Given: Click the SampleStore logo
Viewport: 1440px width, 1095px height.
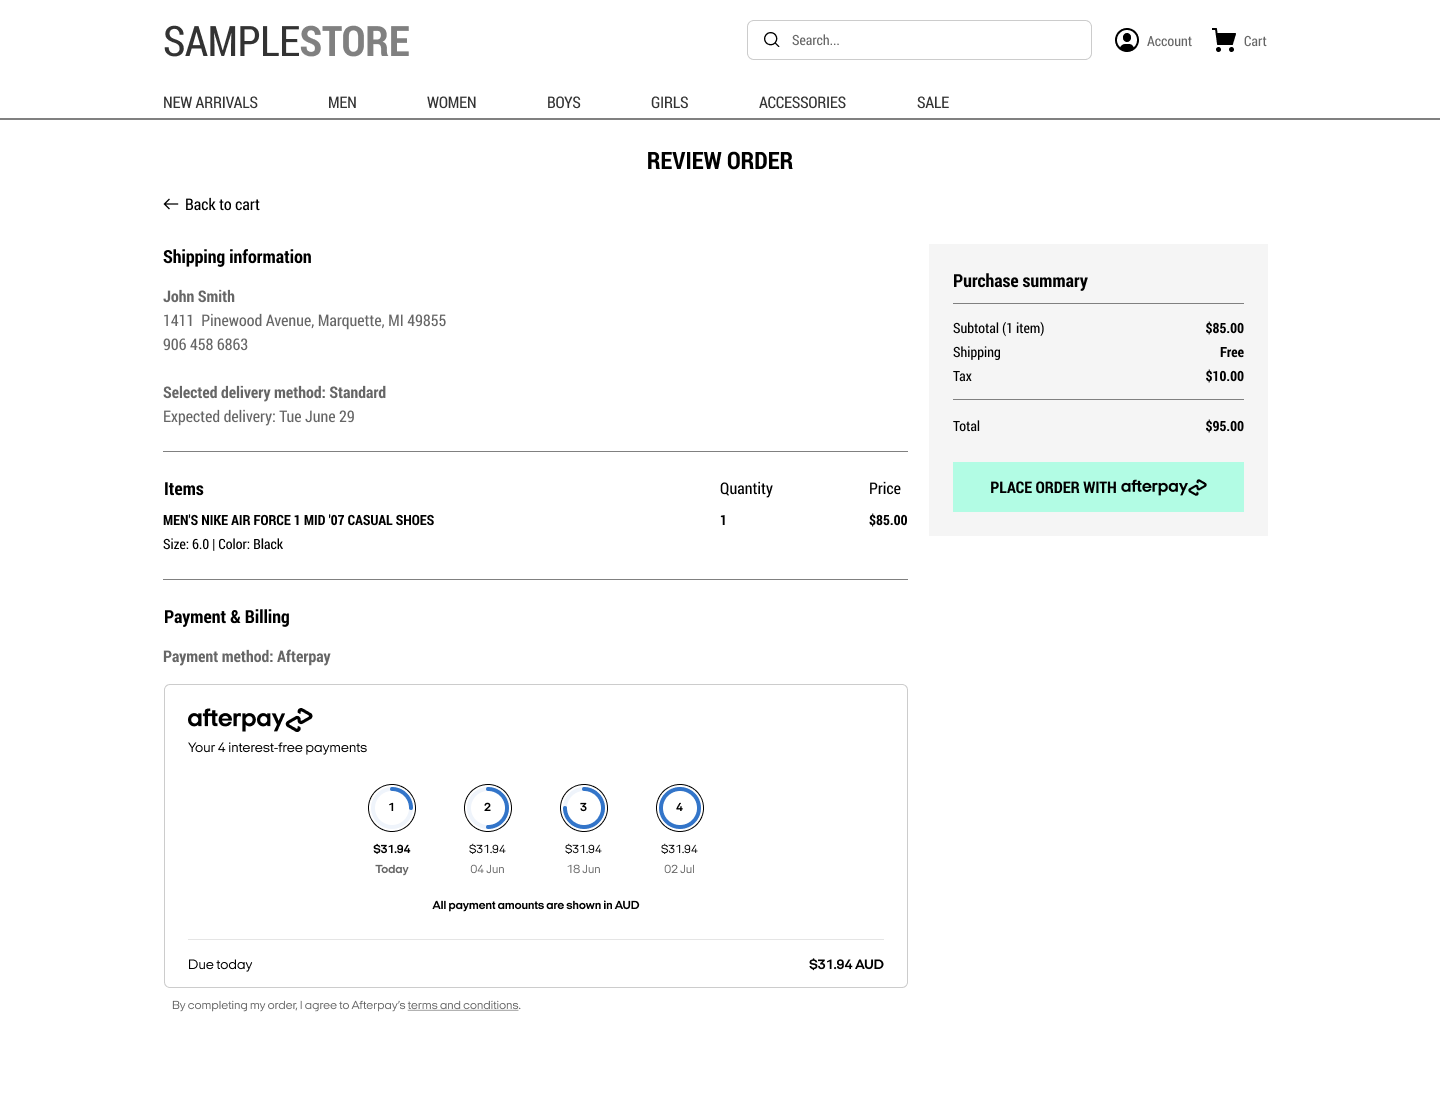Looking at the screenshot, I should [x=286, y=42].
